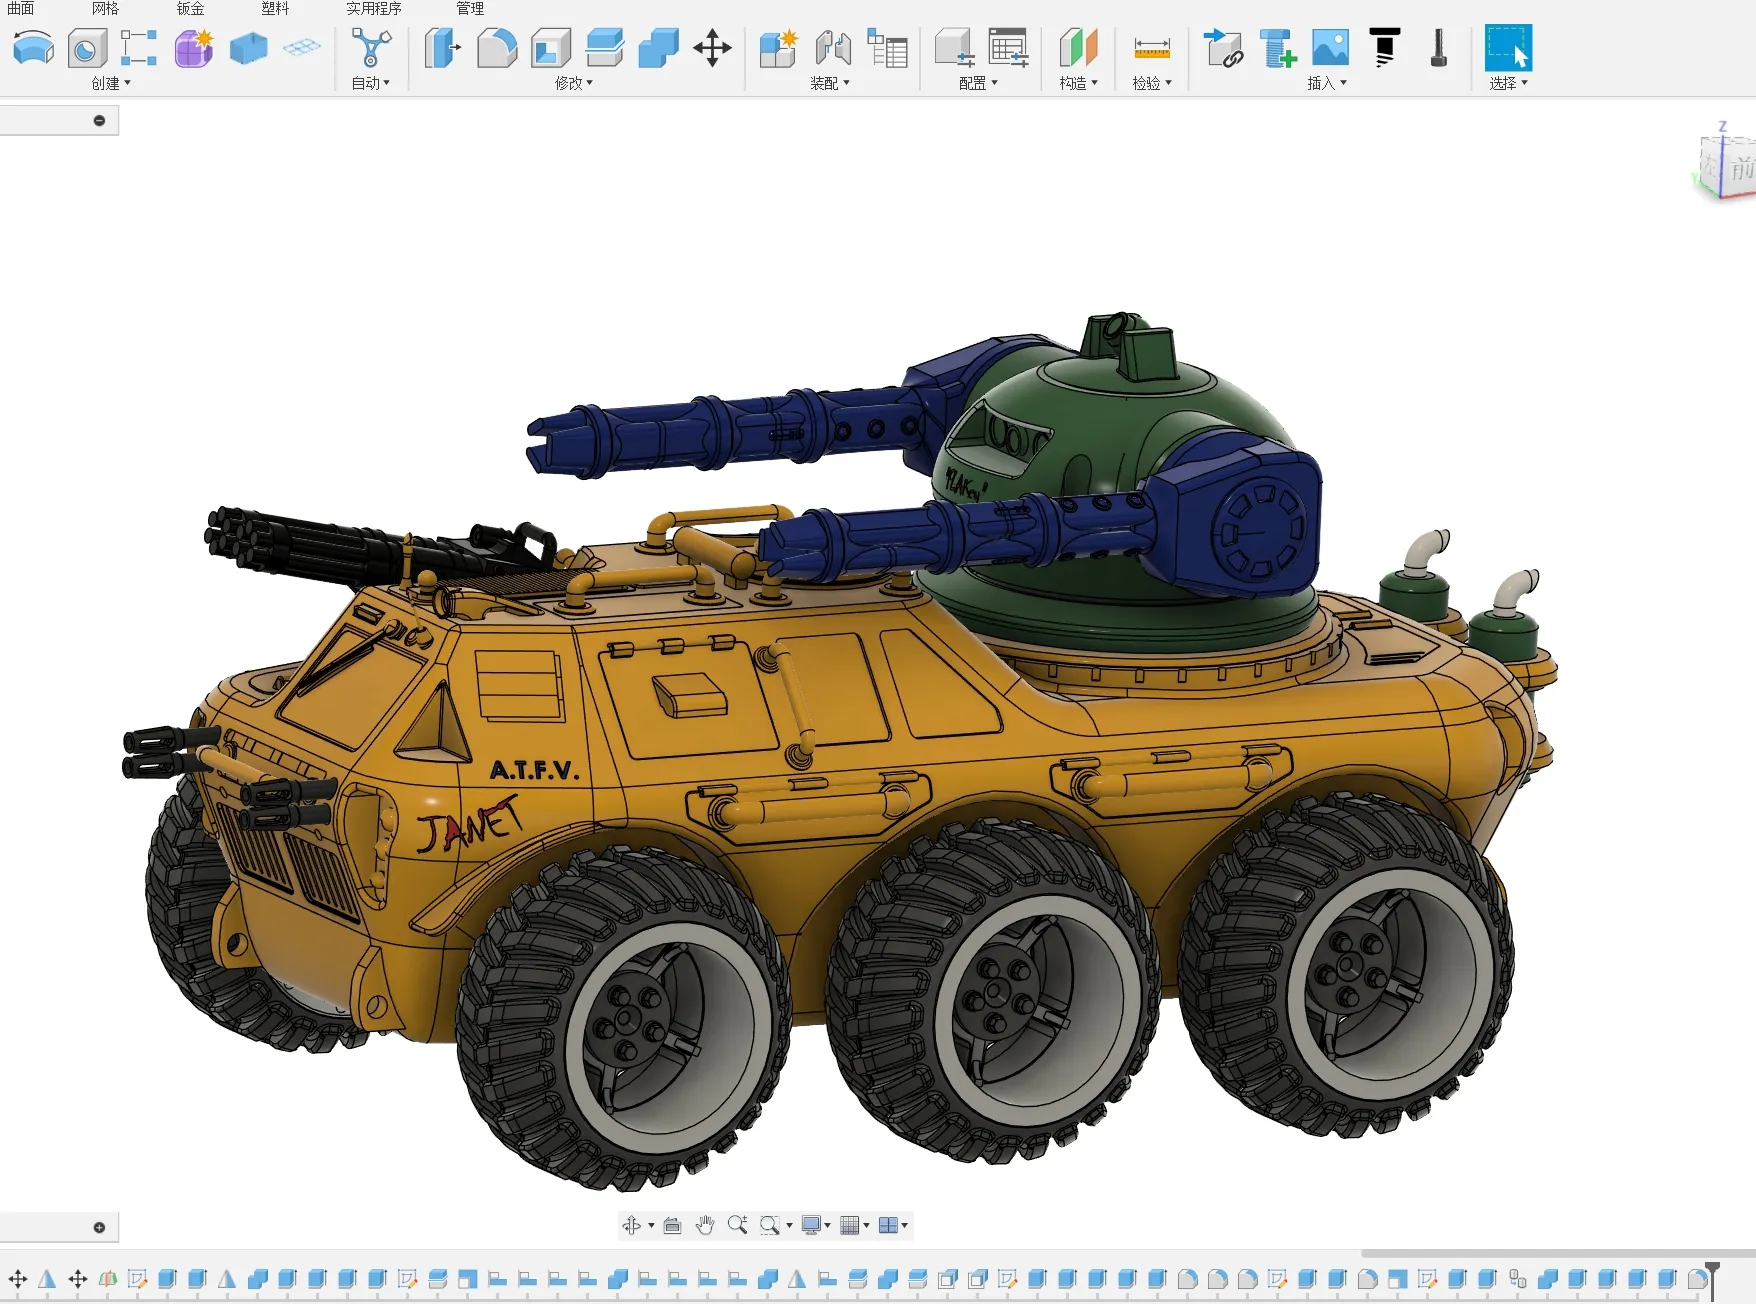Toggle the blue Select tool
This screenshot has height=1304, width=1756.
[x=1508, y=48]
